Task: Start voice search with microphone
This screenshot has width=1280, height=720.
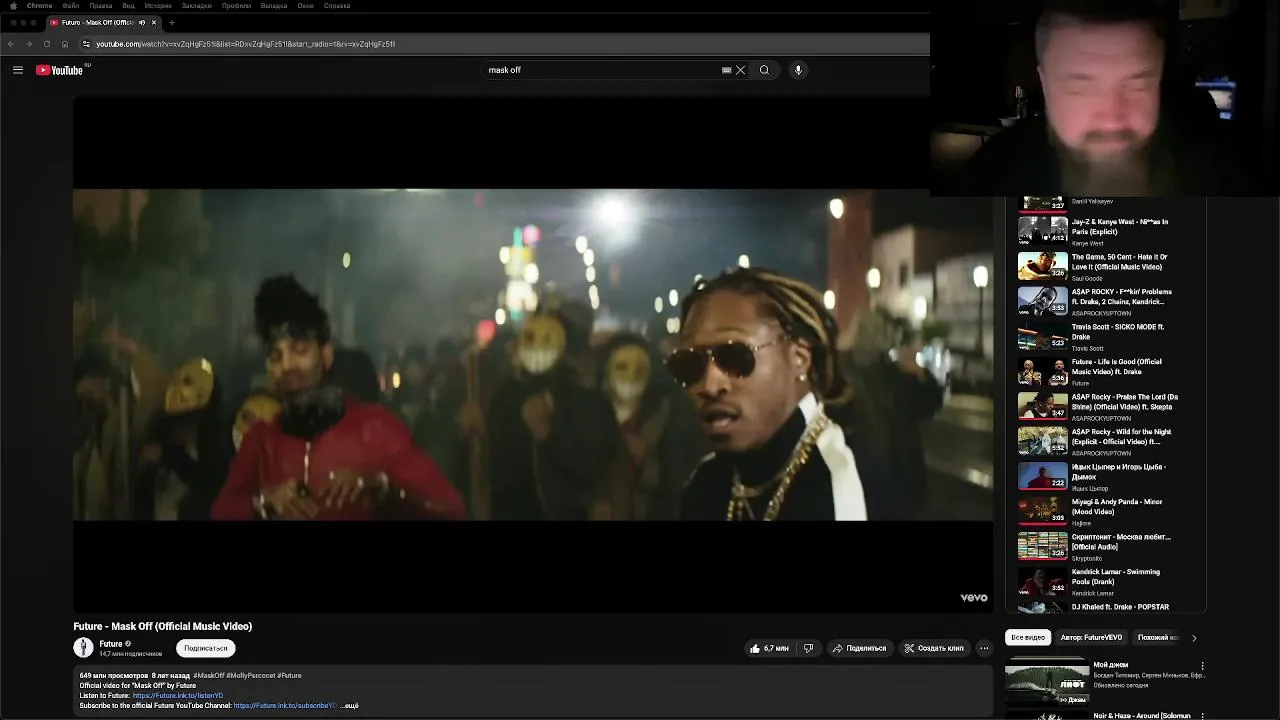Action: coord(798,70)
